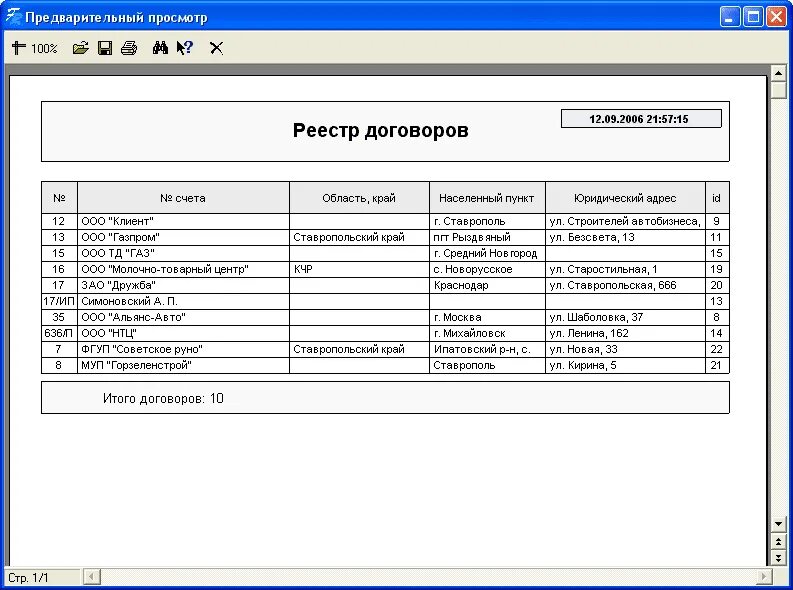Click the next page double-arrow button
Screen dimensions: 793x590
click(x=778, y=558)
